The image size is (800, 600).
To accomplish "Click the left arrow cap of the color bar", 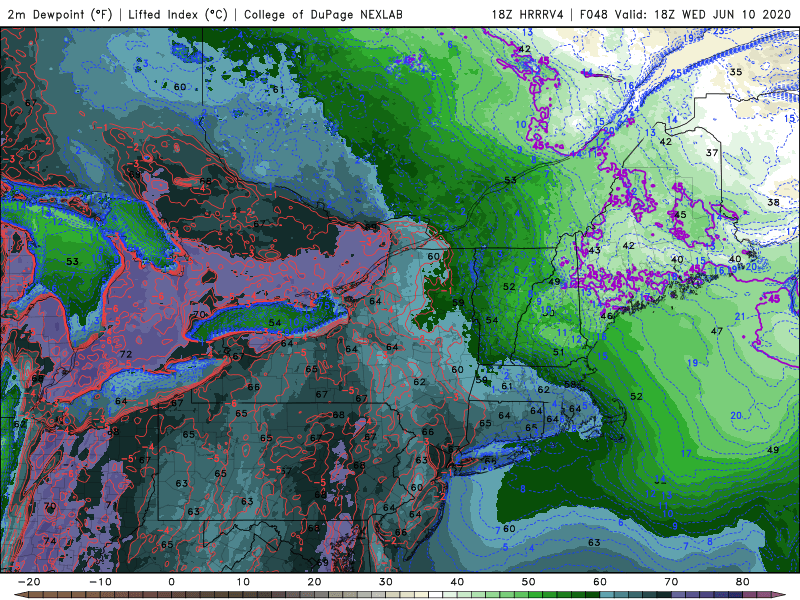I will click(20, 595).
